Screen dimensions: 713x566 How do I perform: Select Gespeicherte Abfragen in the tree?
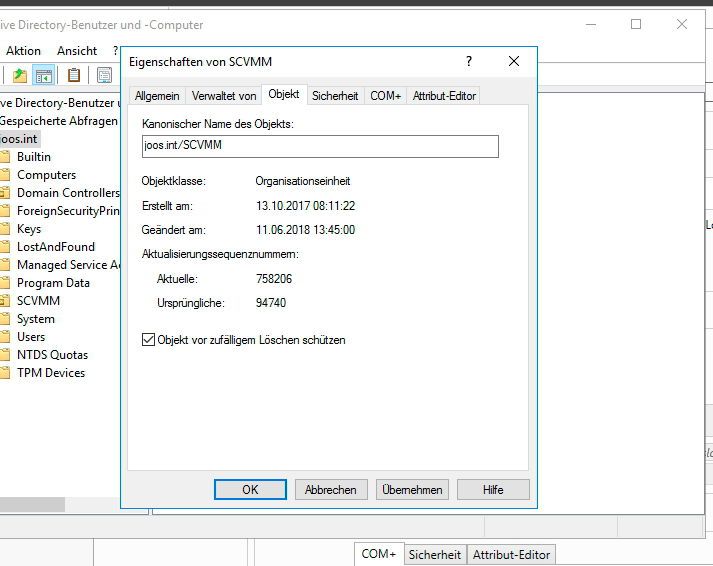59,121
